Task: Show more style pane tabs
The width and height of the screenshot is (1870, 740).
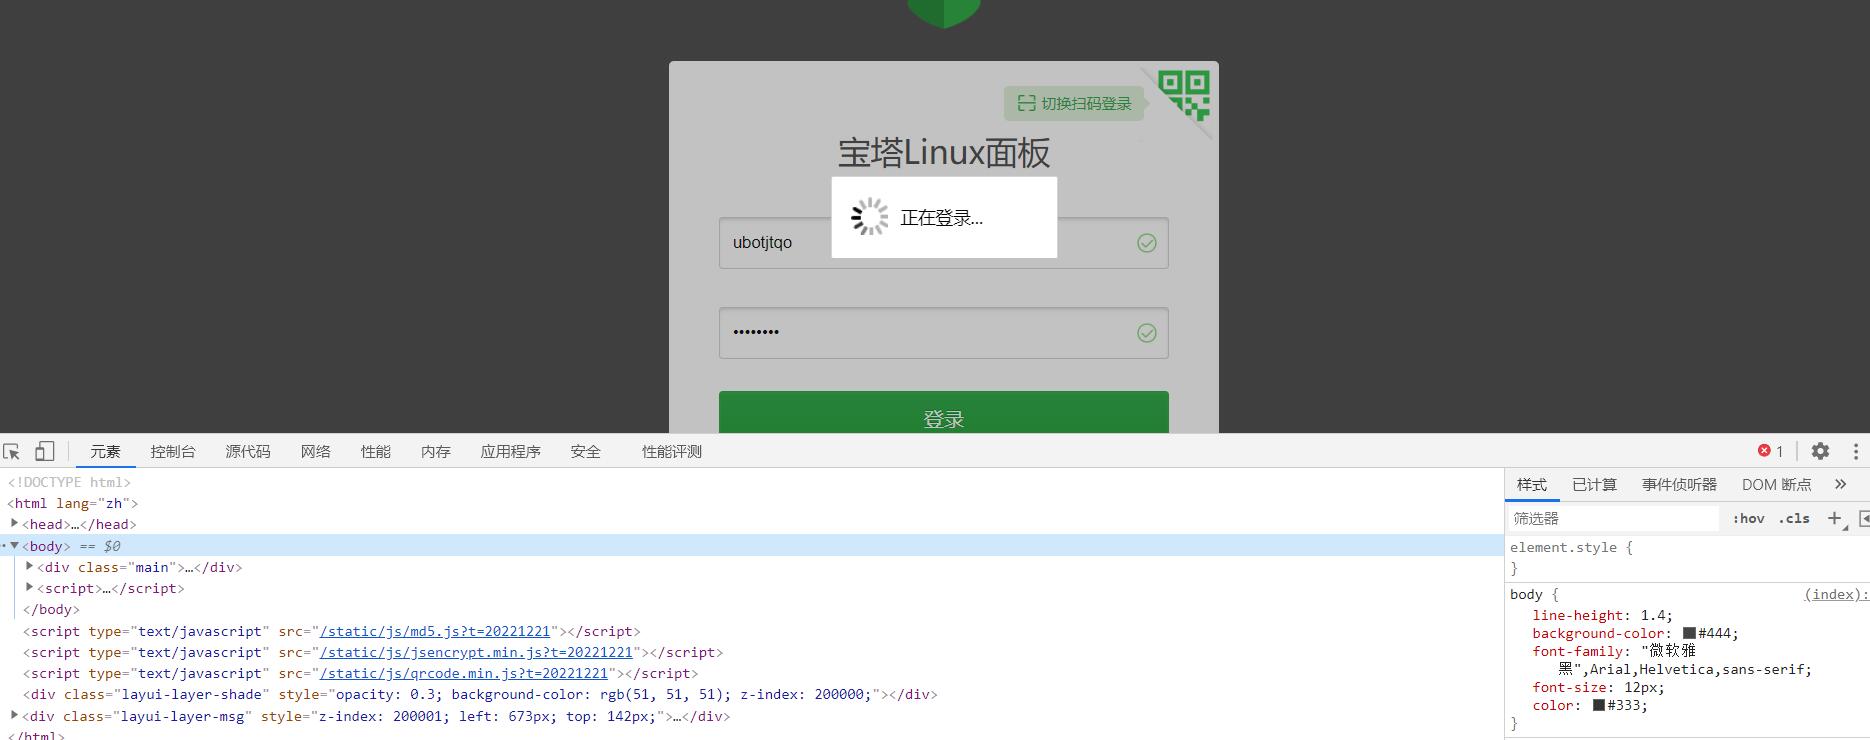Action: [x=1840, y=484]
